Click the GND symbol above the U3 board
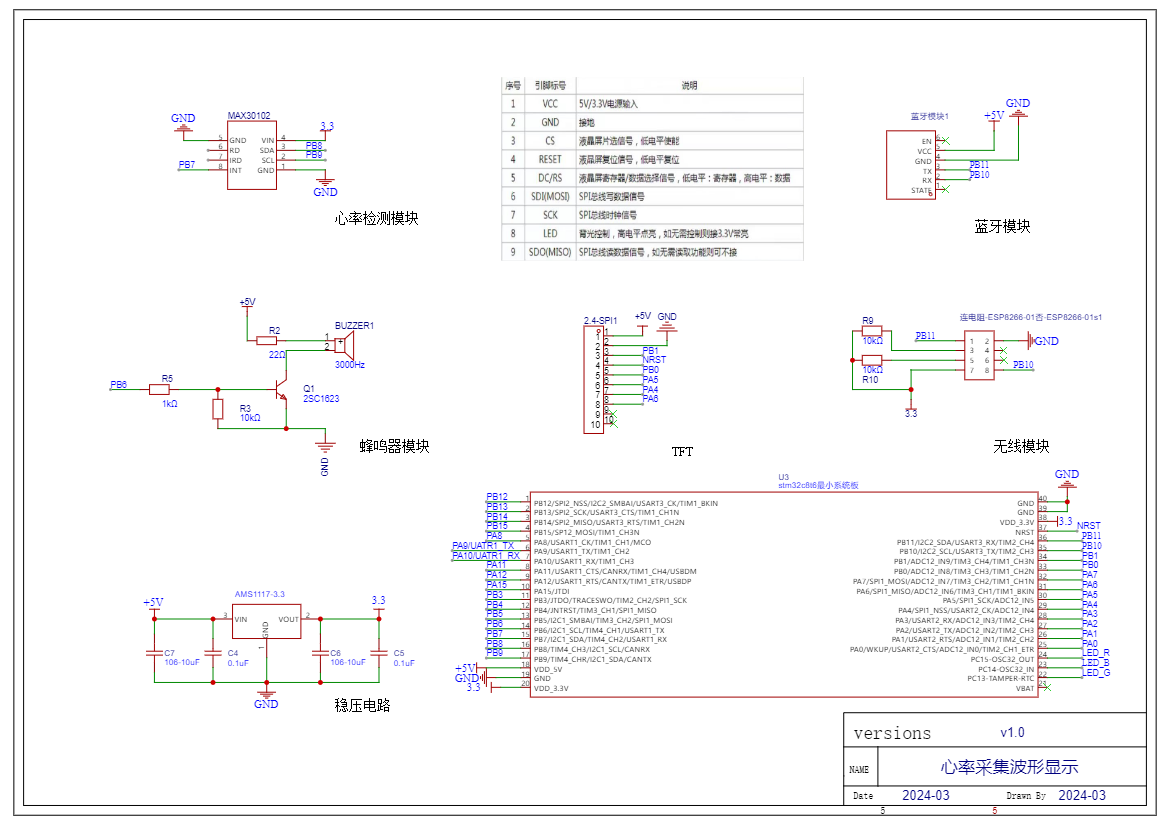The width and height of the screenshot is (1170, 825). click(x=1067, y=478)
